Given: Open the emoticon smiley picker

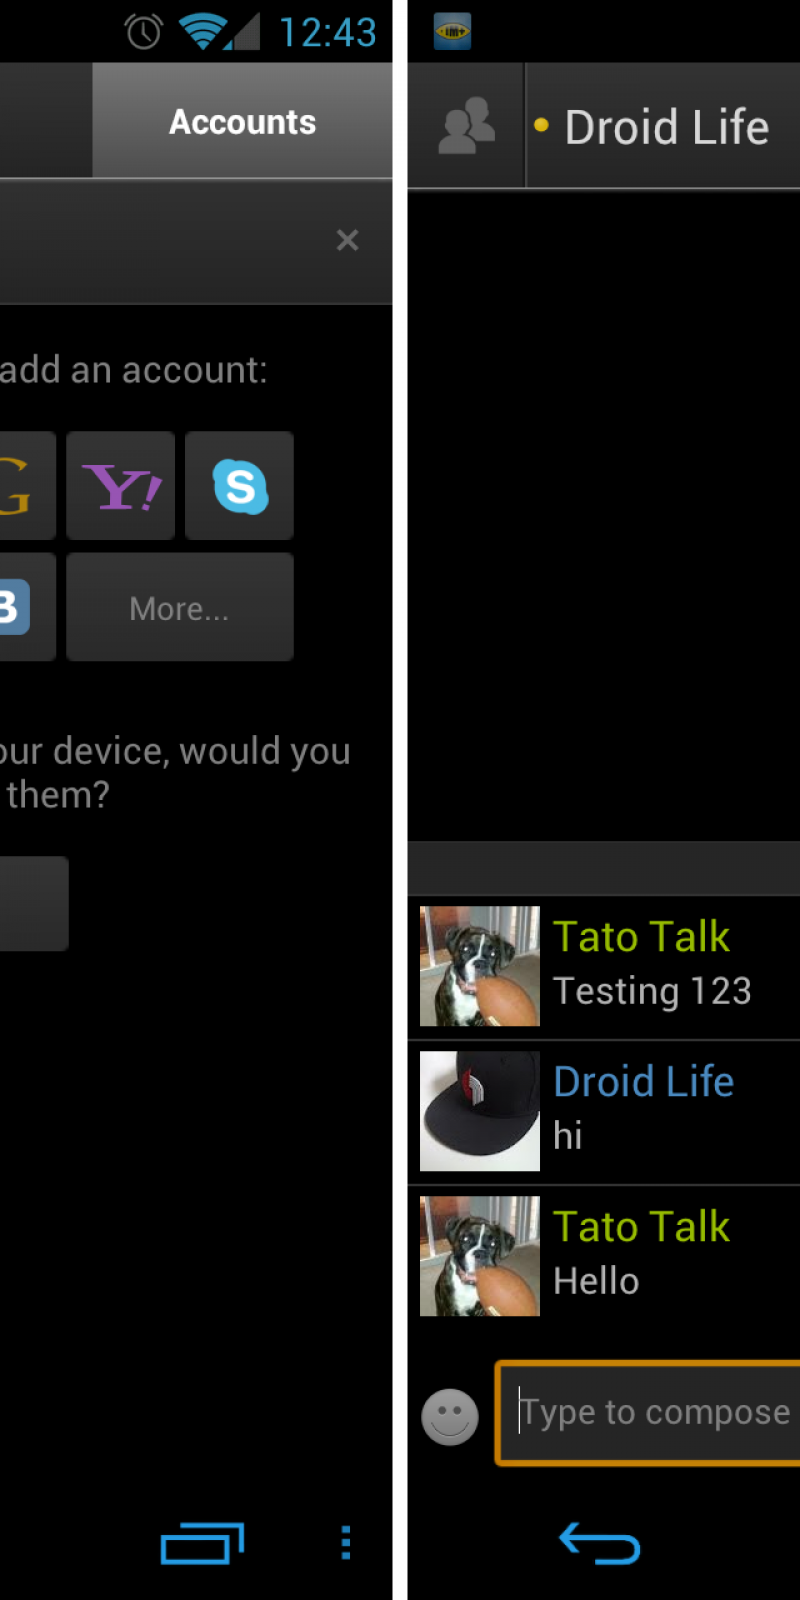Looking at the screenshot, I should click(450, 1416).
